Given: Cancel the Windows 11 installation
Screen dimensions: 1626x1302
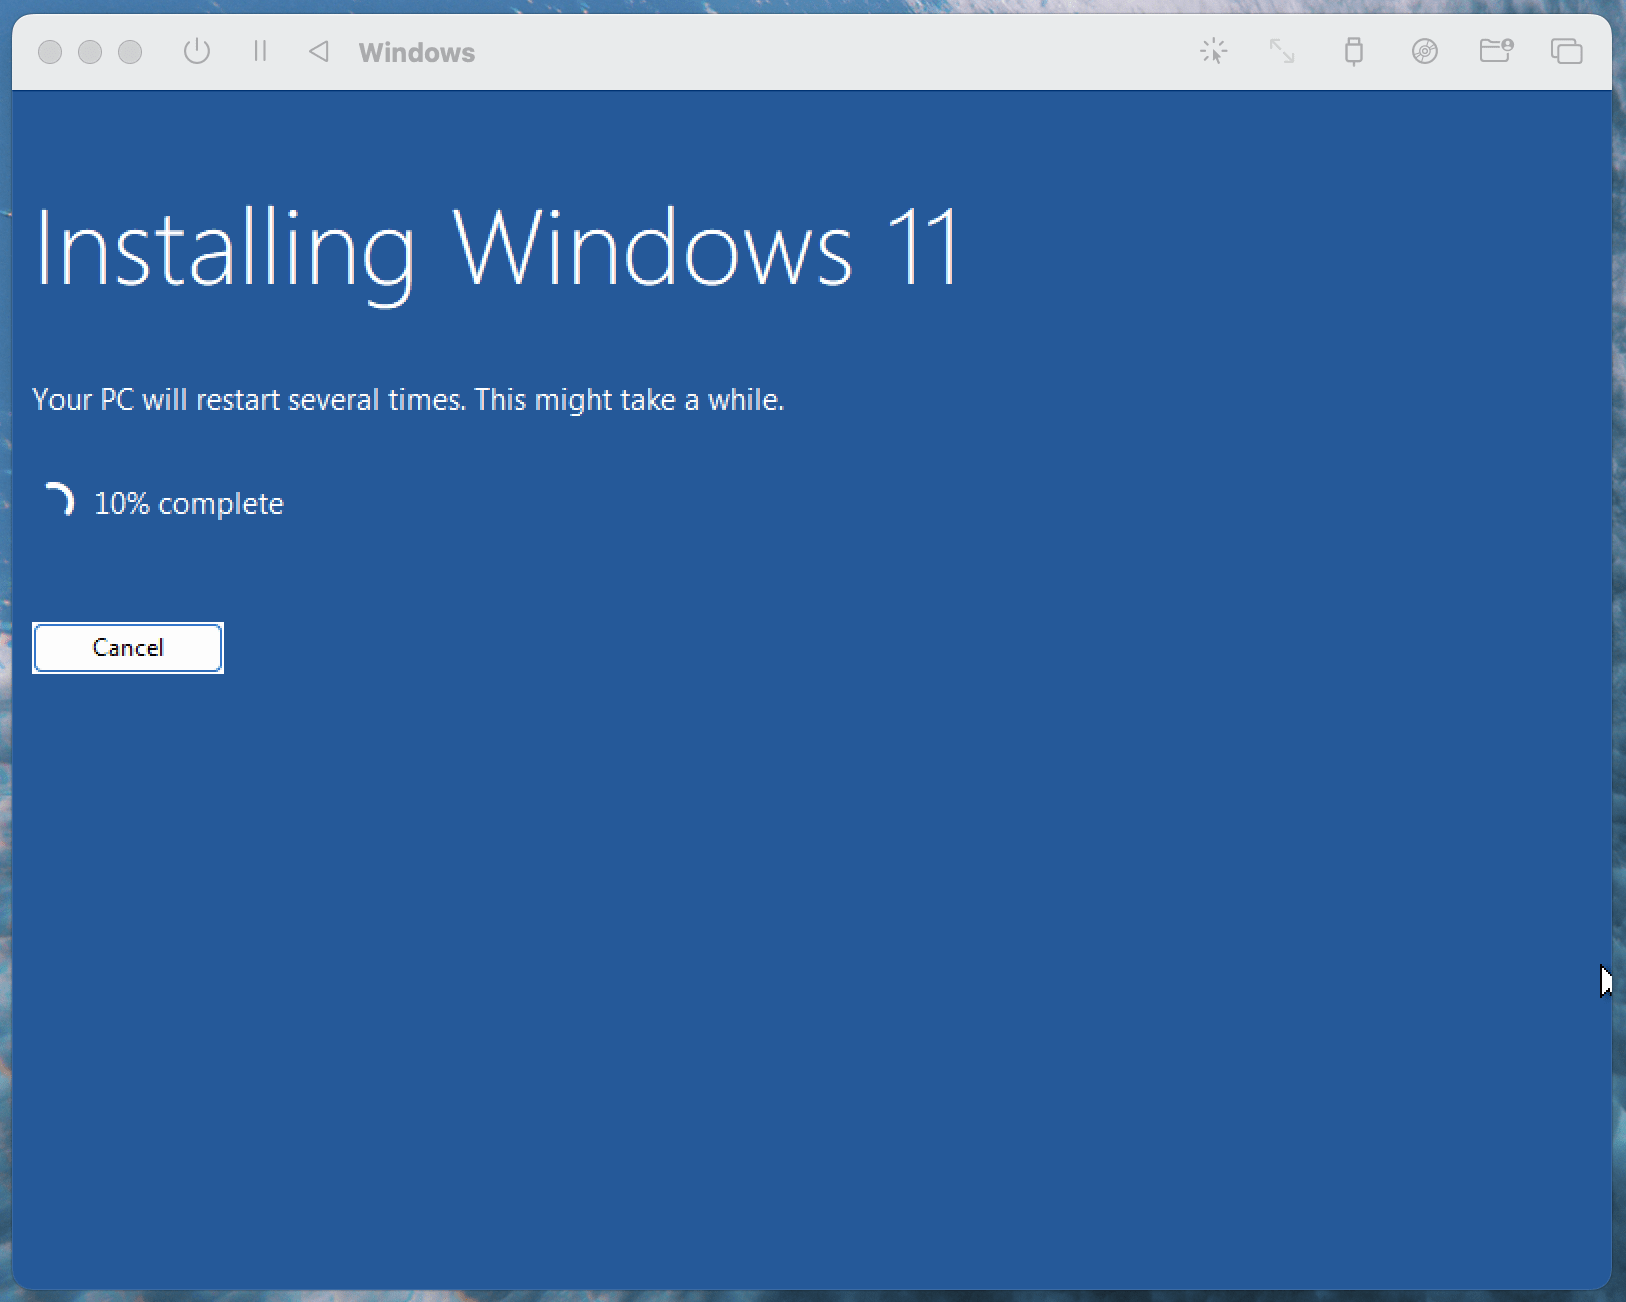Looking at the screenshot, I should [x=128, y=648].
